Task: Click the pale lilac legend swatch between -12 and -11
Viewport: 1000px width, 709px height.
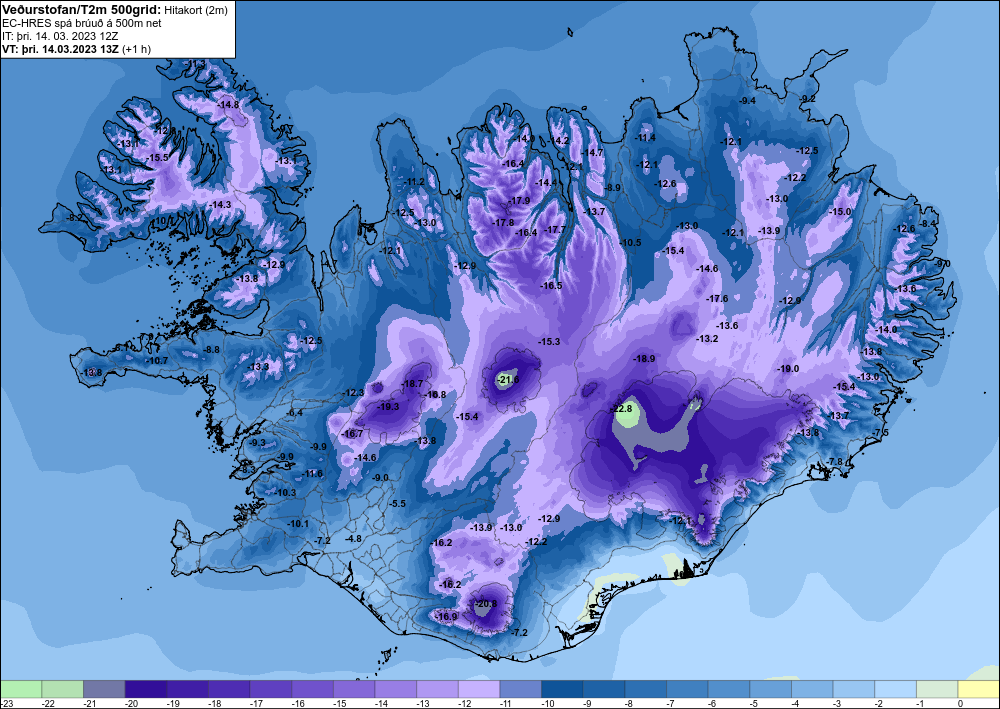Action: coord(479,689)
